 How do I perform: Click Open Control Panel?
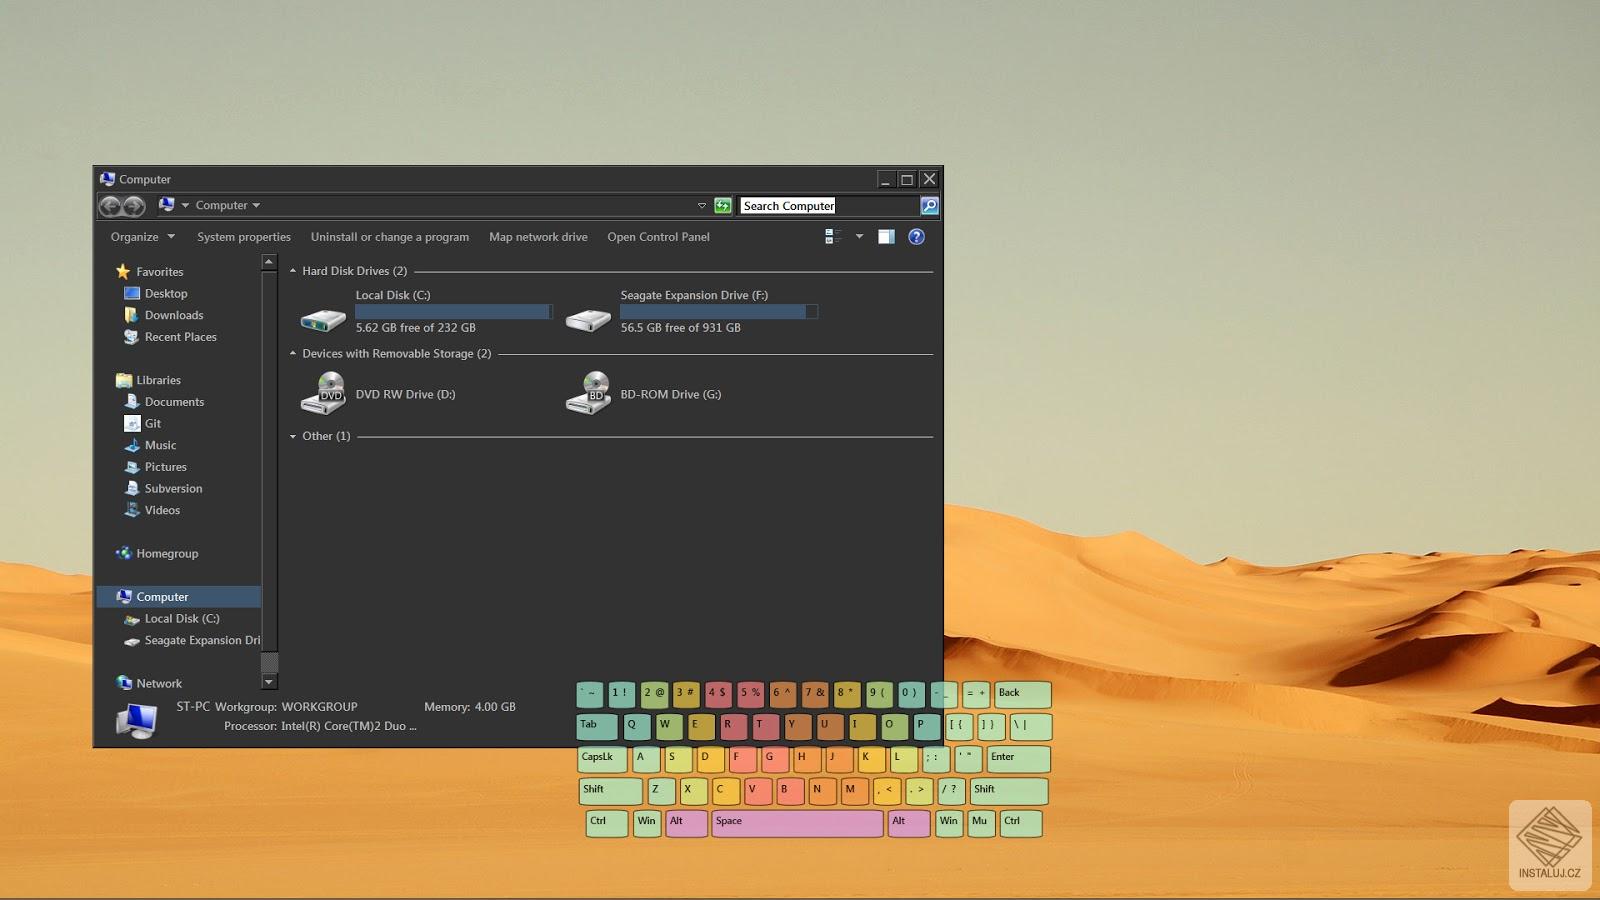click(658, 237)
